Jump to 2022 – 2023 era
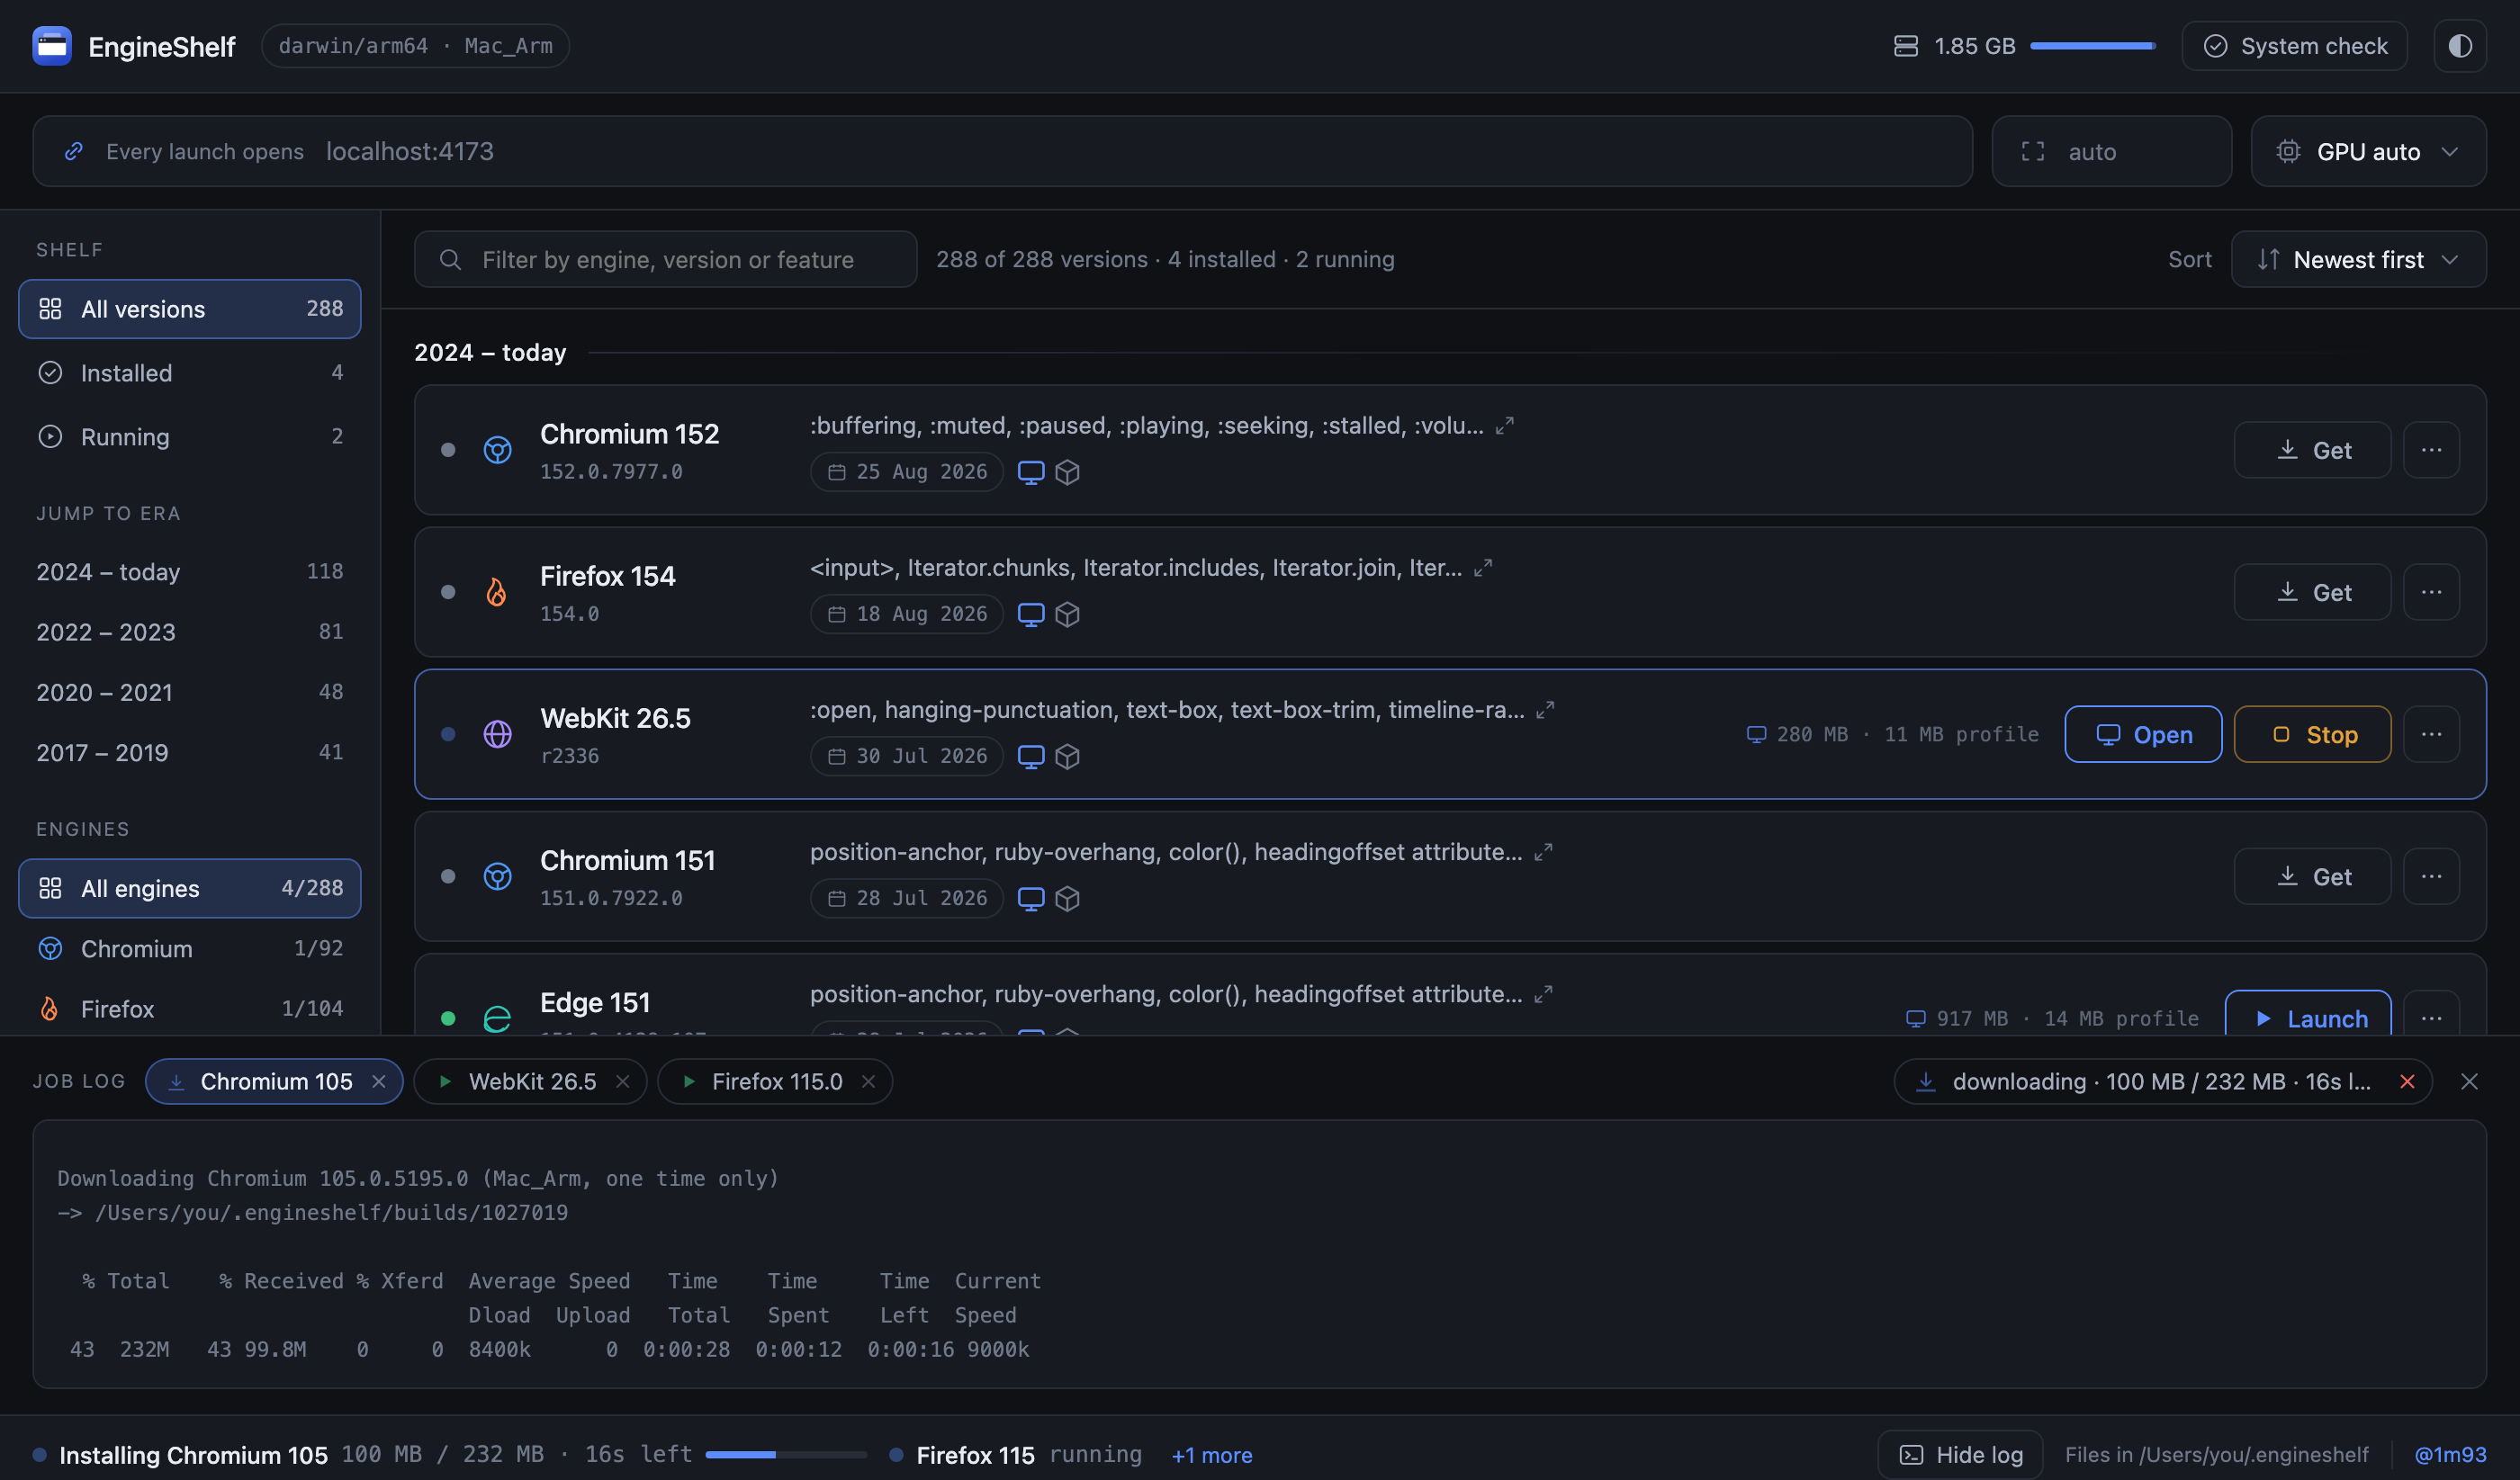The image size is (2520, 1480). coord(189,632)
